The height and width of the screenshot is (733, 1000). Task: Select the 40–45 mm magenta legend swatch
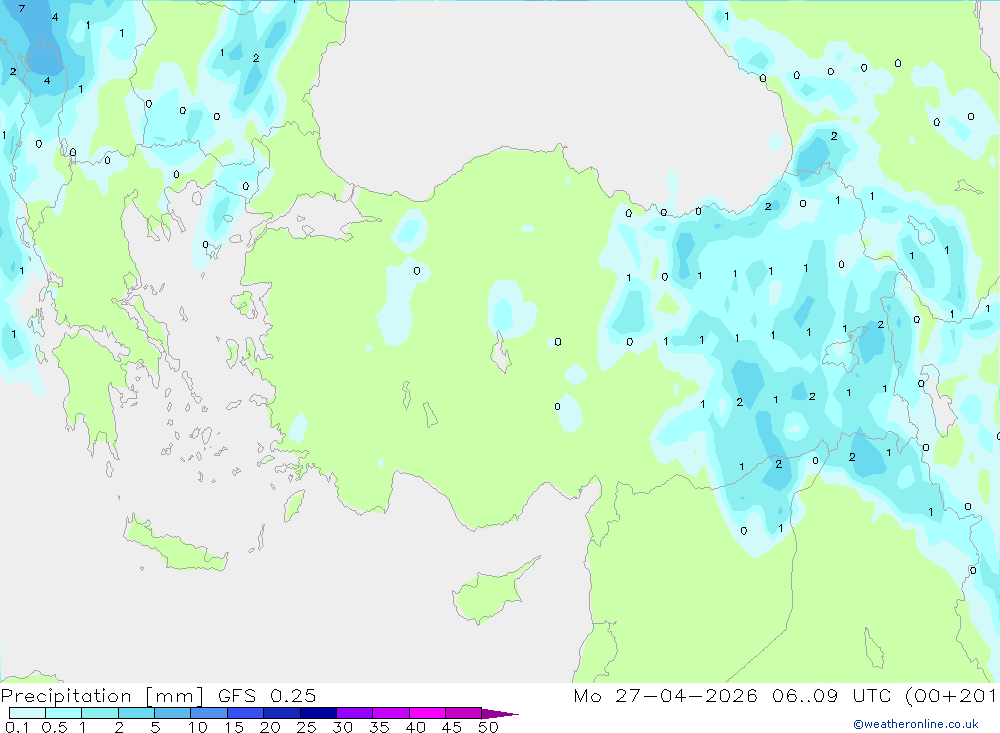tap(427, 713)
